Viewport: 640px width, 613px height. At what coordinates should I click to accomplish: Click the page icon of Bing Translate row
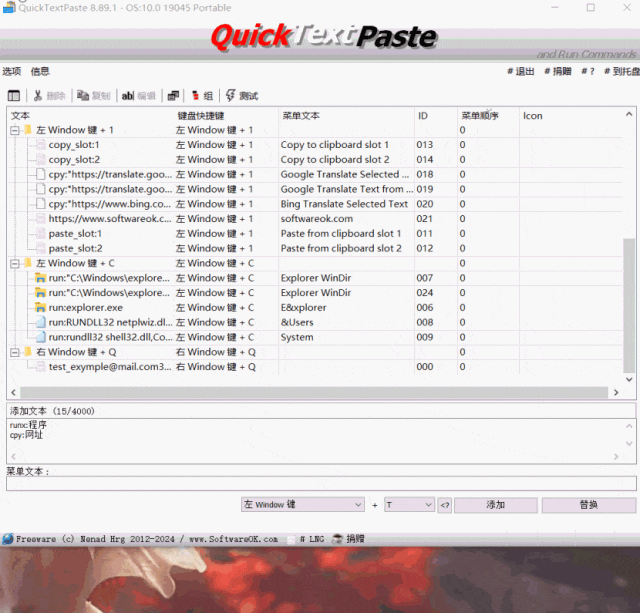pos(40,204)
